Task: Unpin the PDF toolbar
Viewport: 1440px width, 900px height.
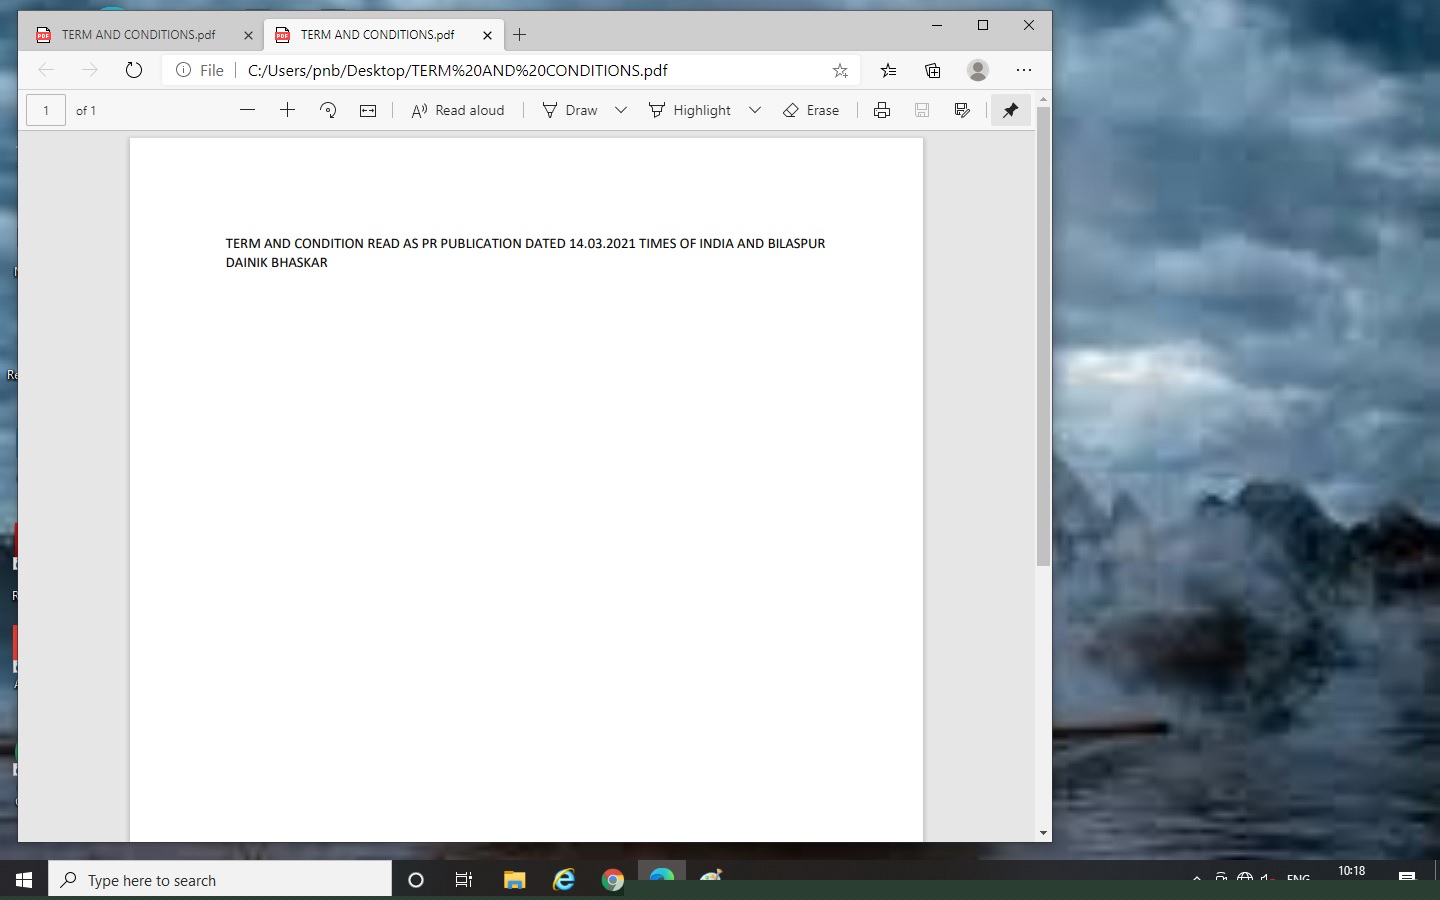Action: tap(1010, 110)
